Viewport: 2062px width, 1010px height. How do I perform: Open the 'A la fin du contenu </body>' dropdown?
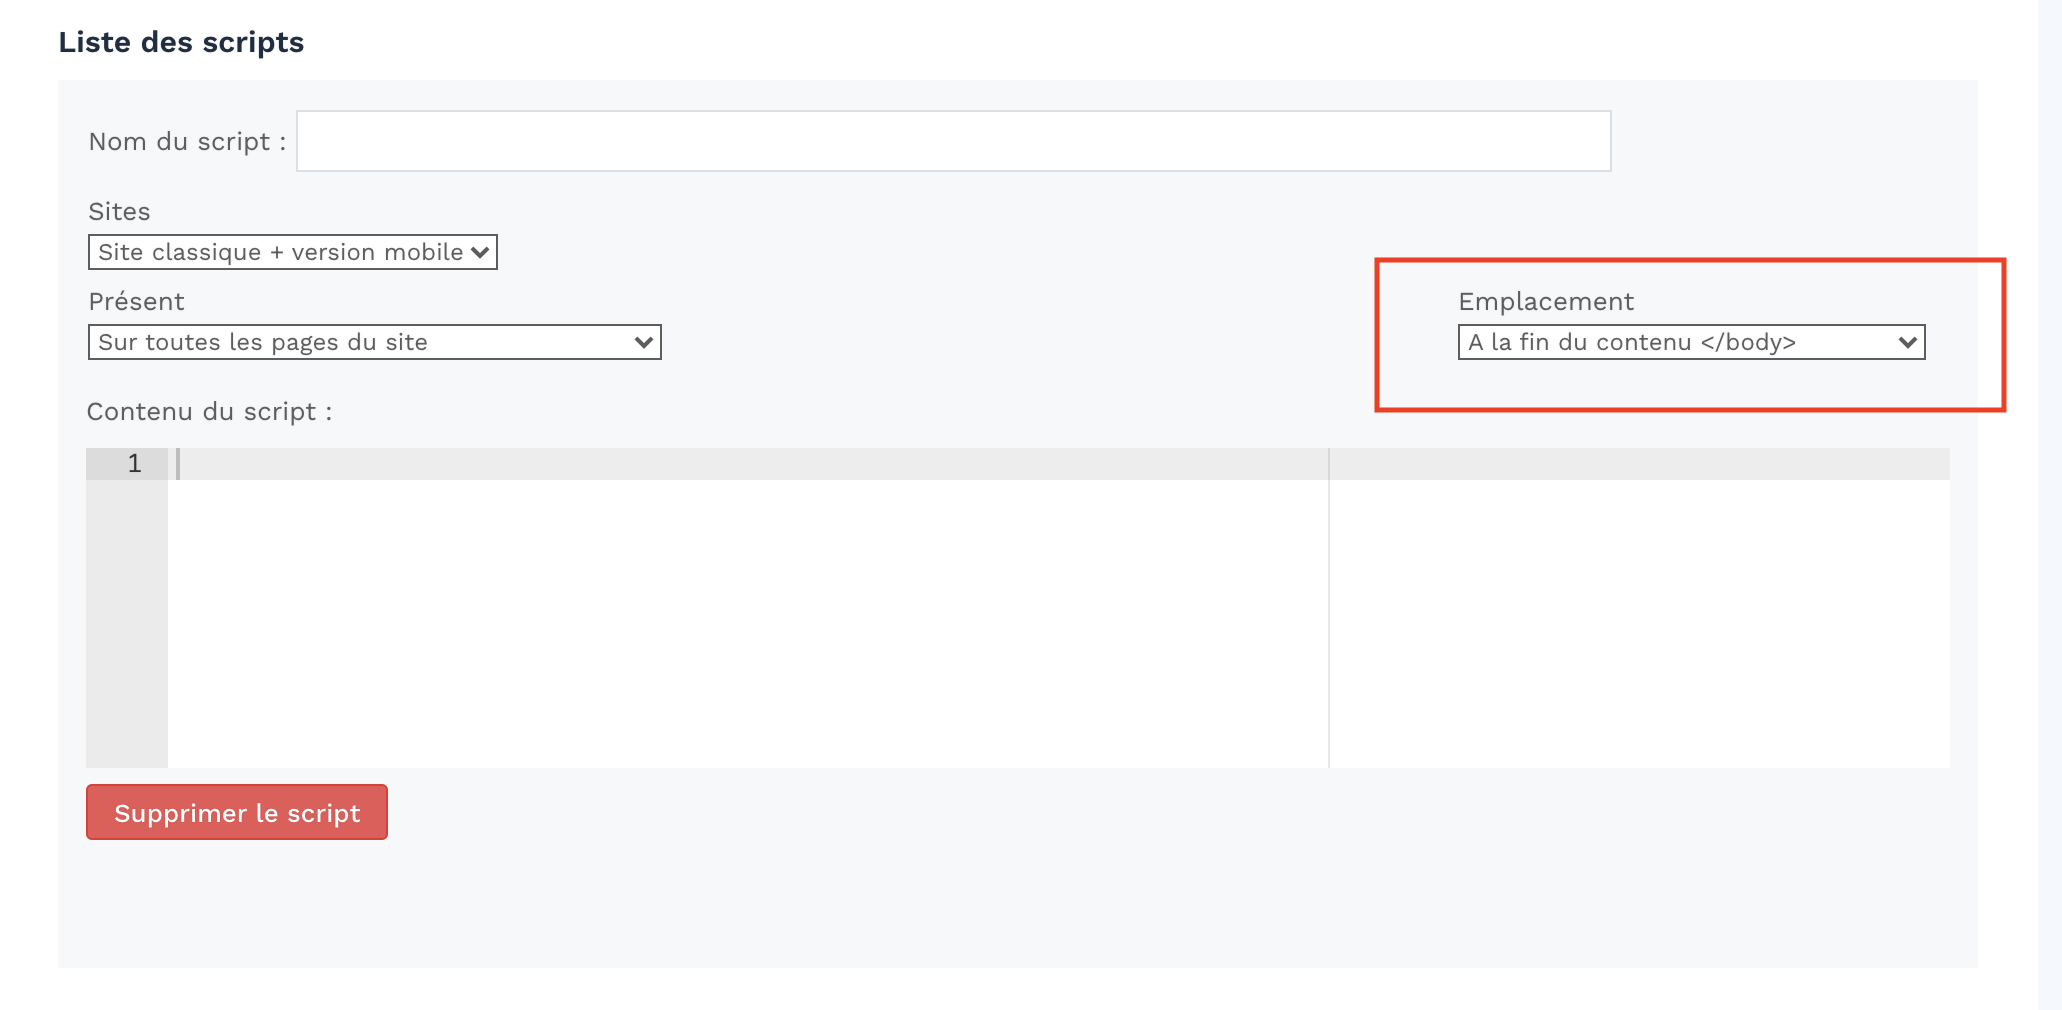coord(1692,342)
